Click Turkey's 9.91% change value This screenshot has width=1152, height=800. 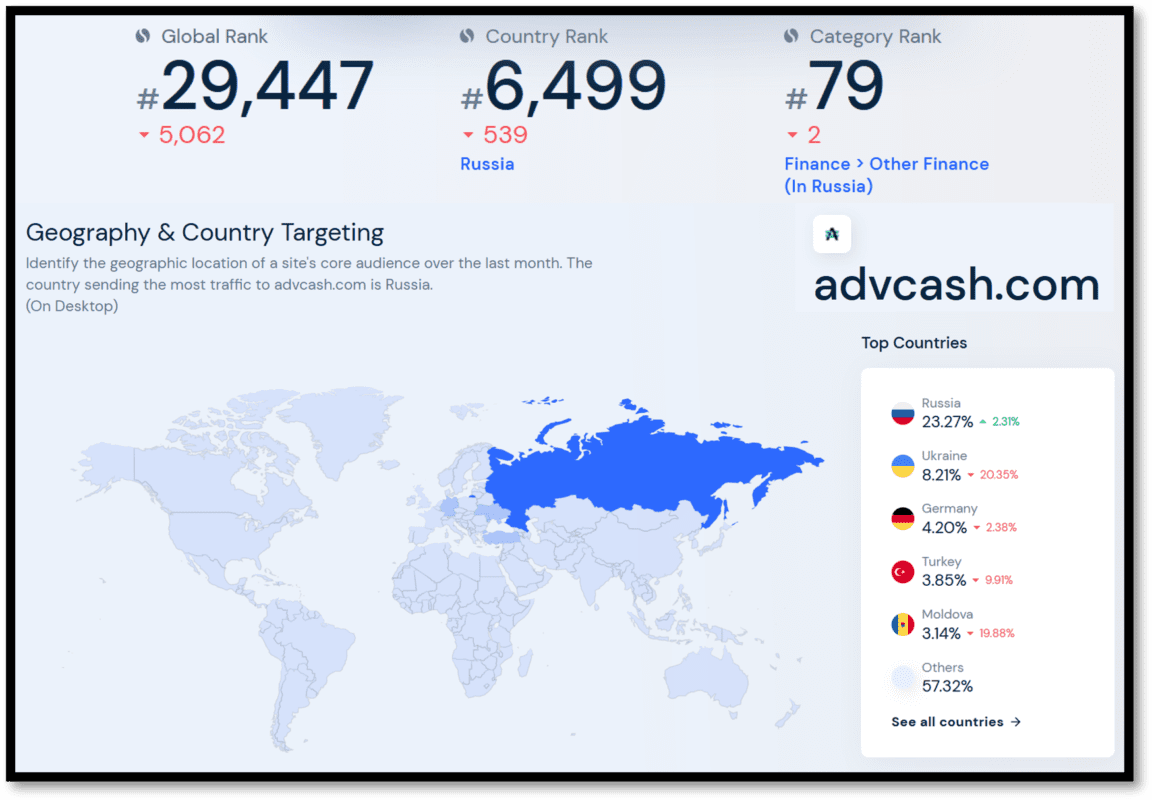(x=998, y=580)
